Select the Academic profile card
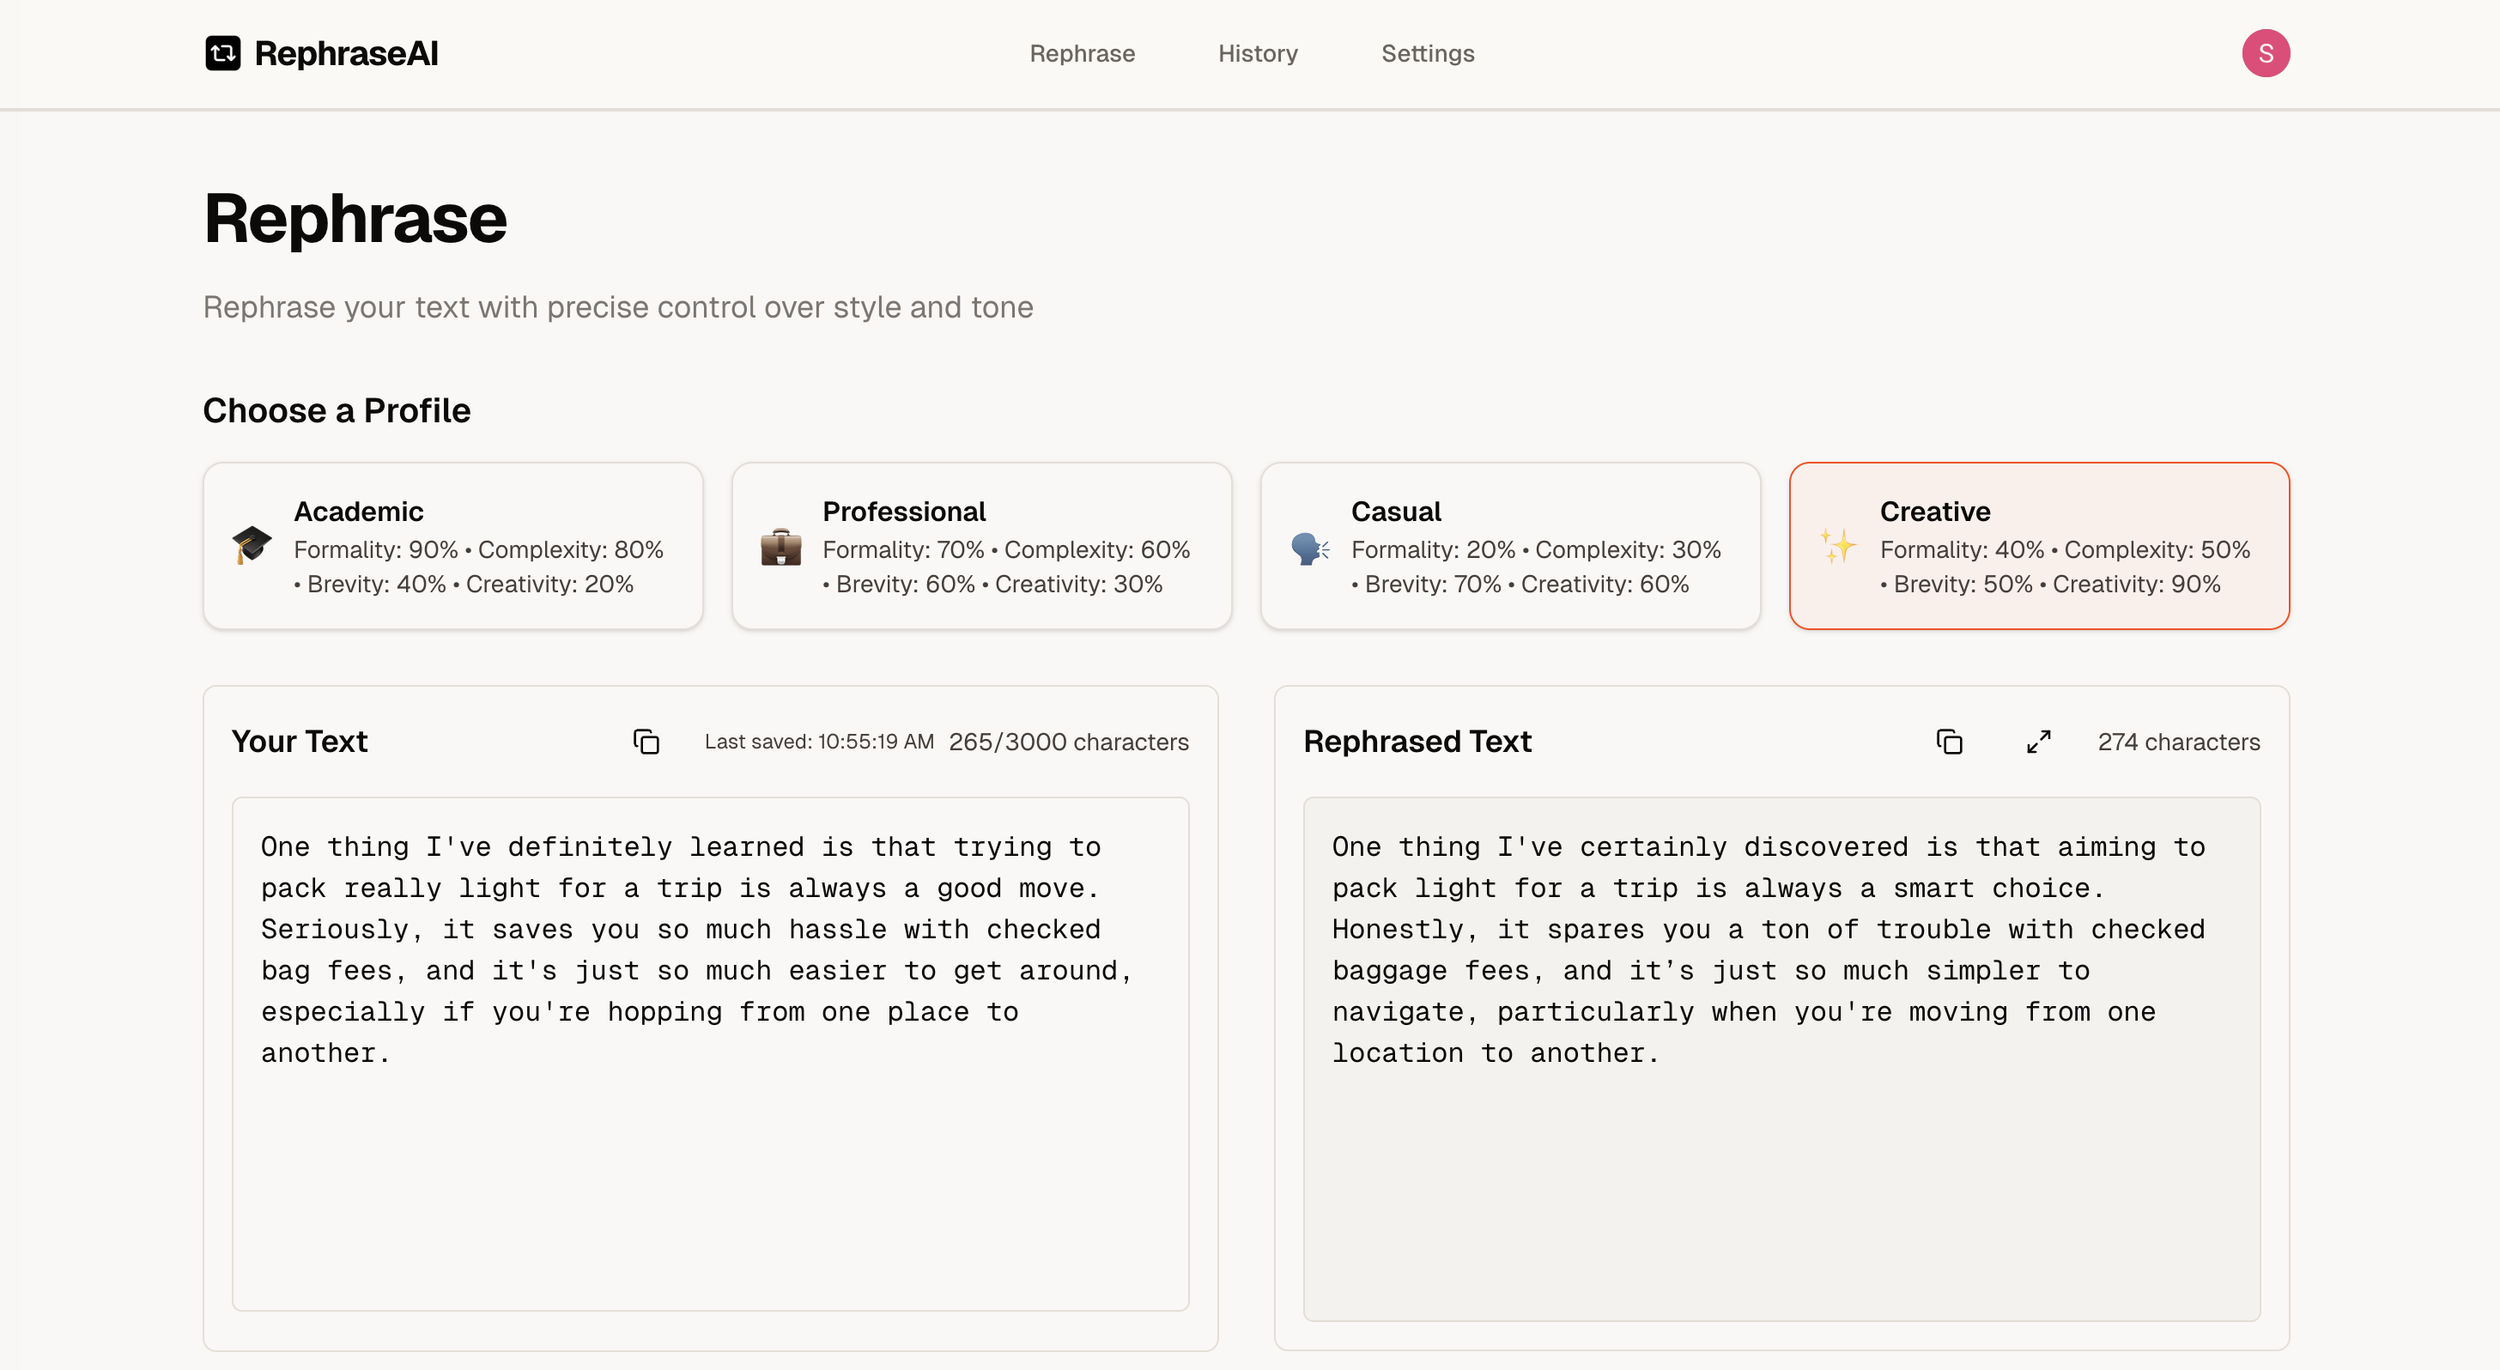The width and height of the screenshot is (2500, 1370). coord(453,546)
